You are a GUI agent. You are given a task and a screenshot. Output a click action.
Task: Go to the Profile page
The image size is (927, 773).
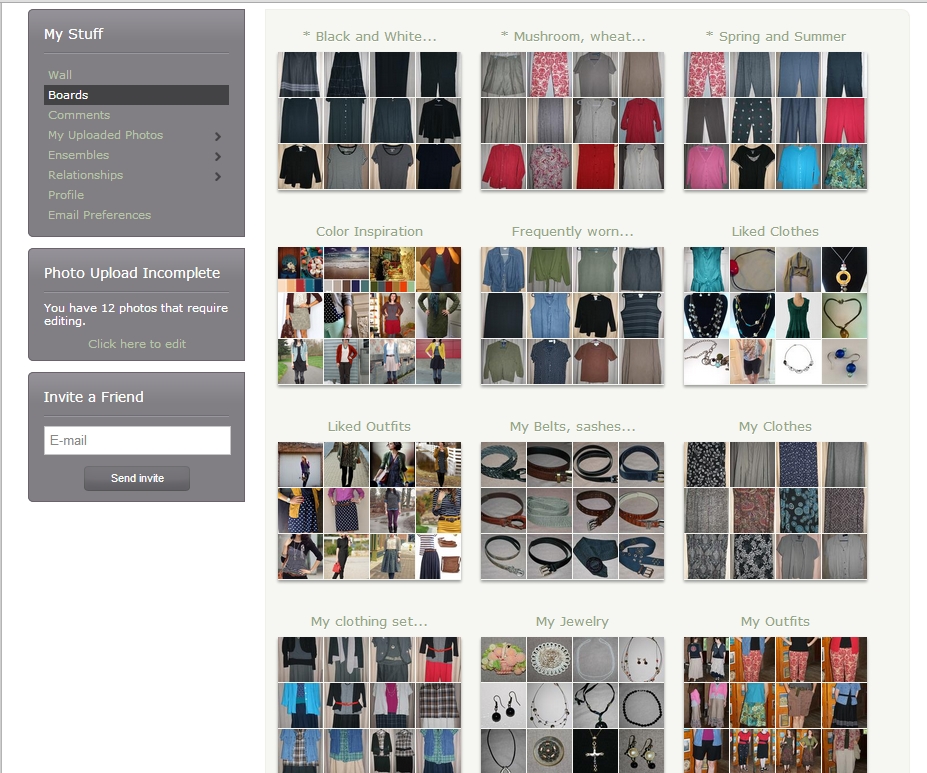pyautogui.click(x=66, y=195)
